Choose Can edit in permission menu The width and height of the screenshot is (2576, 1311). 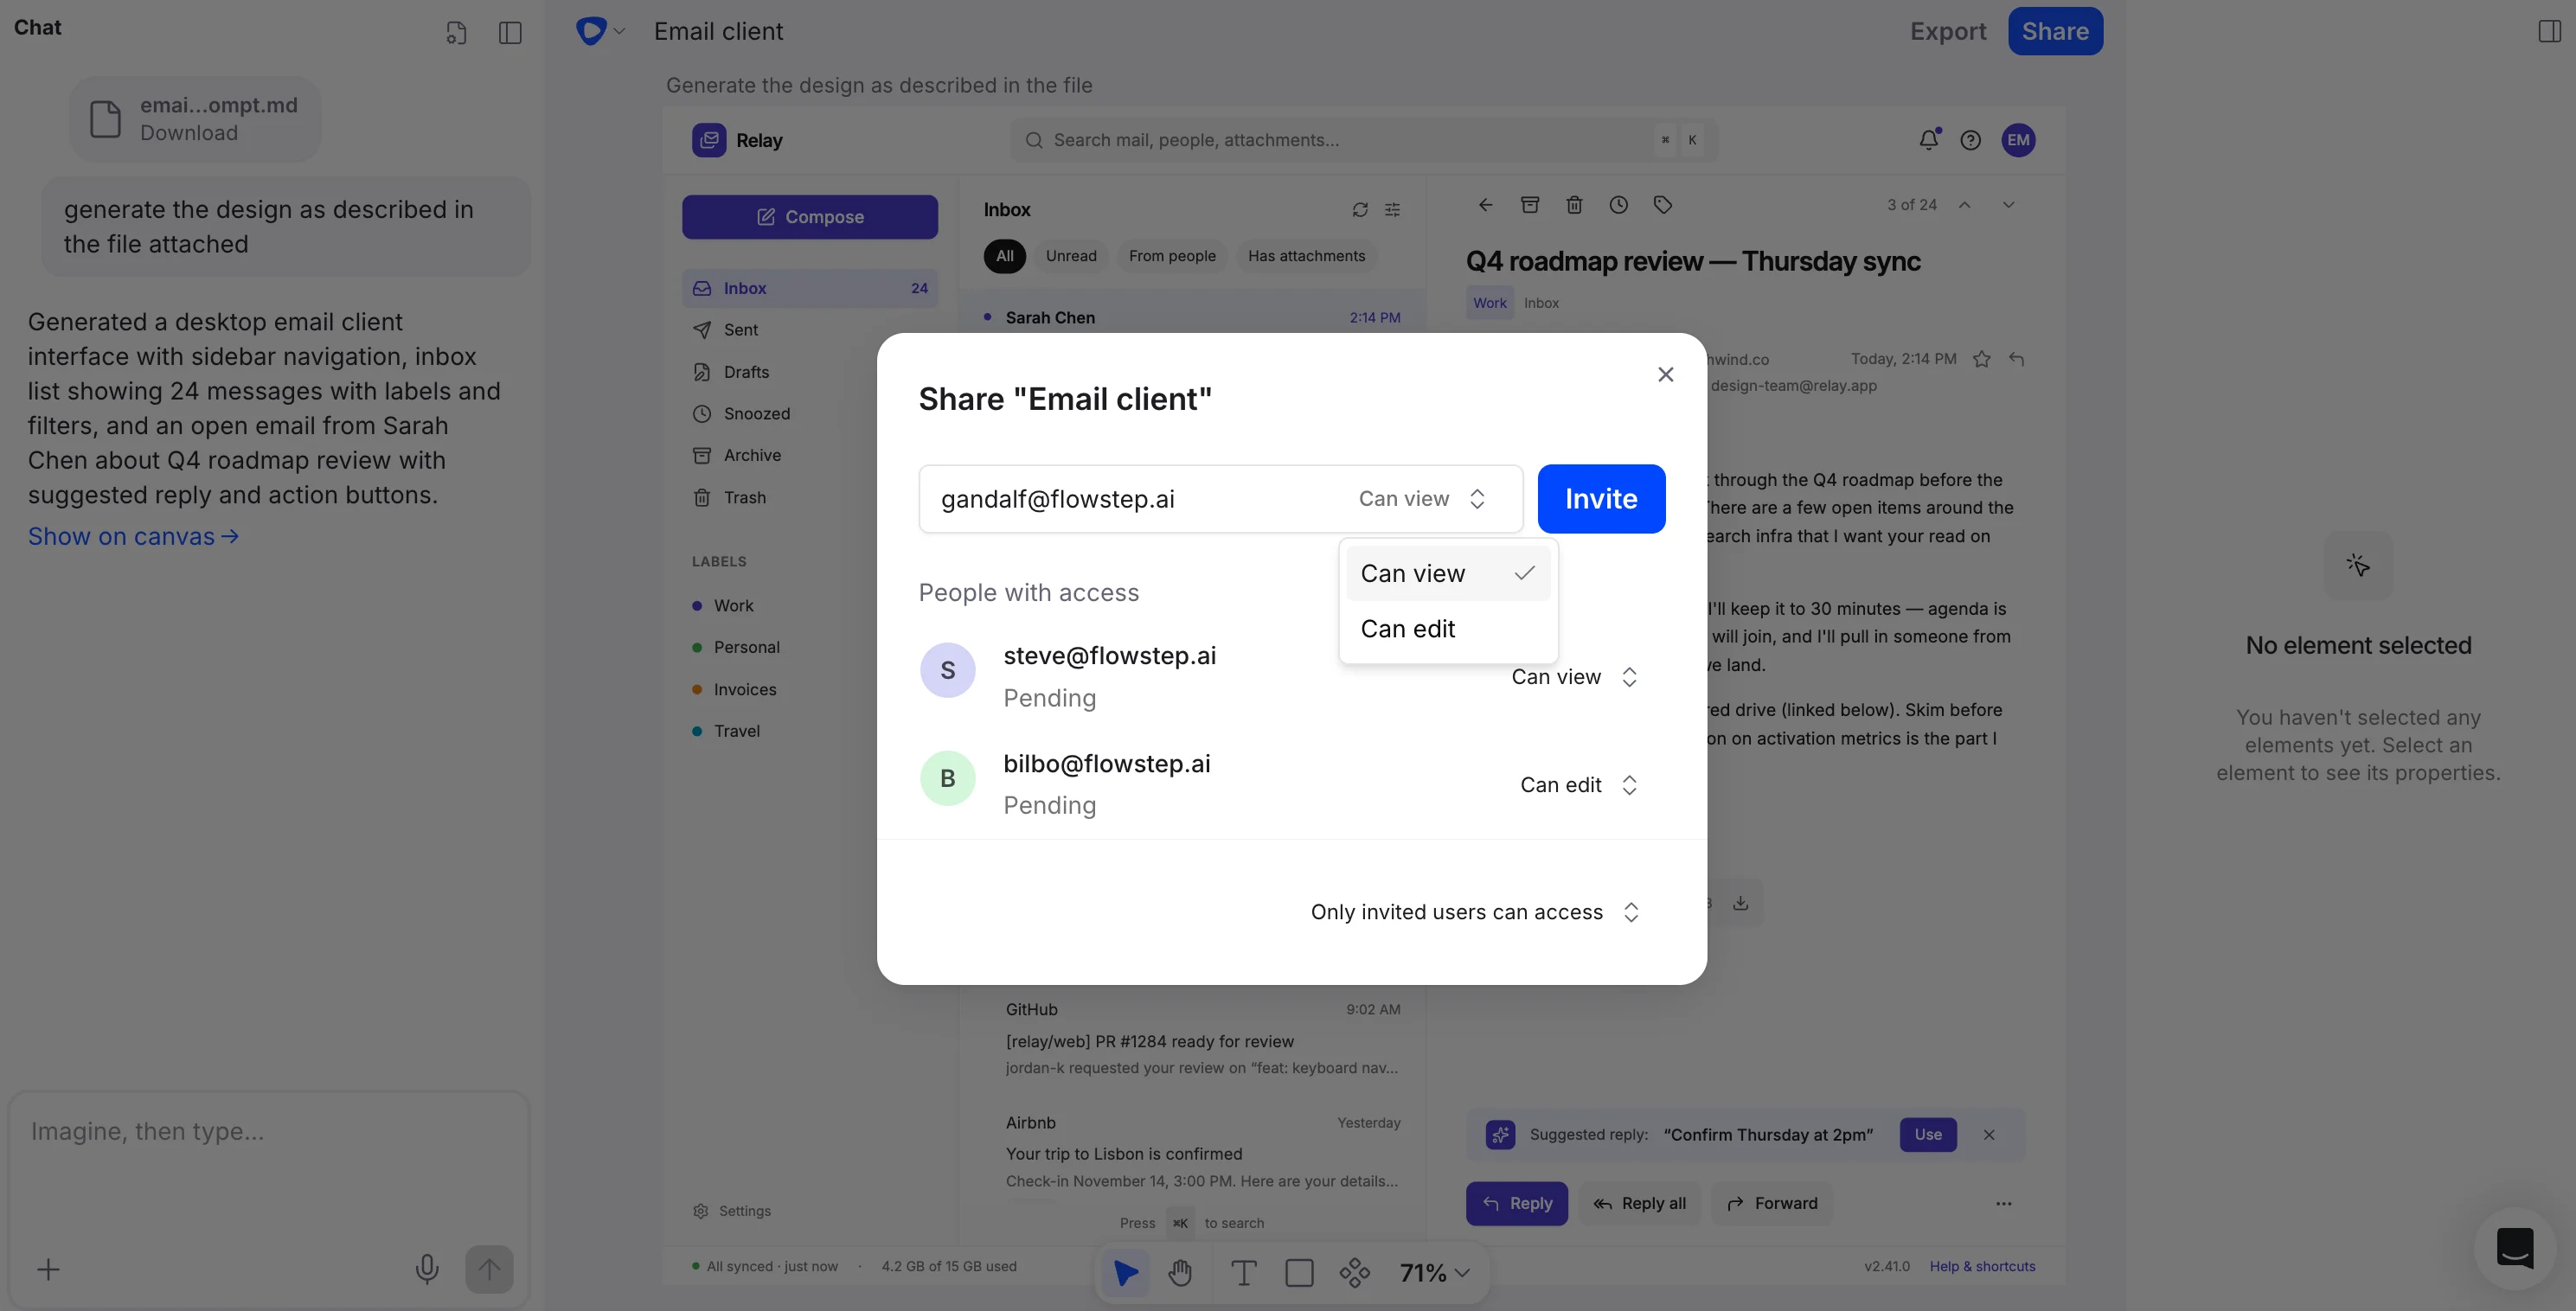pos(1448,628)
